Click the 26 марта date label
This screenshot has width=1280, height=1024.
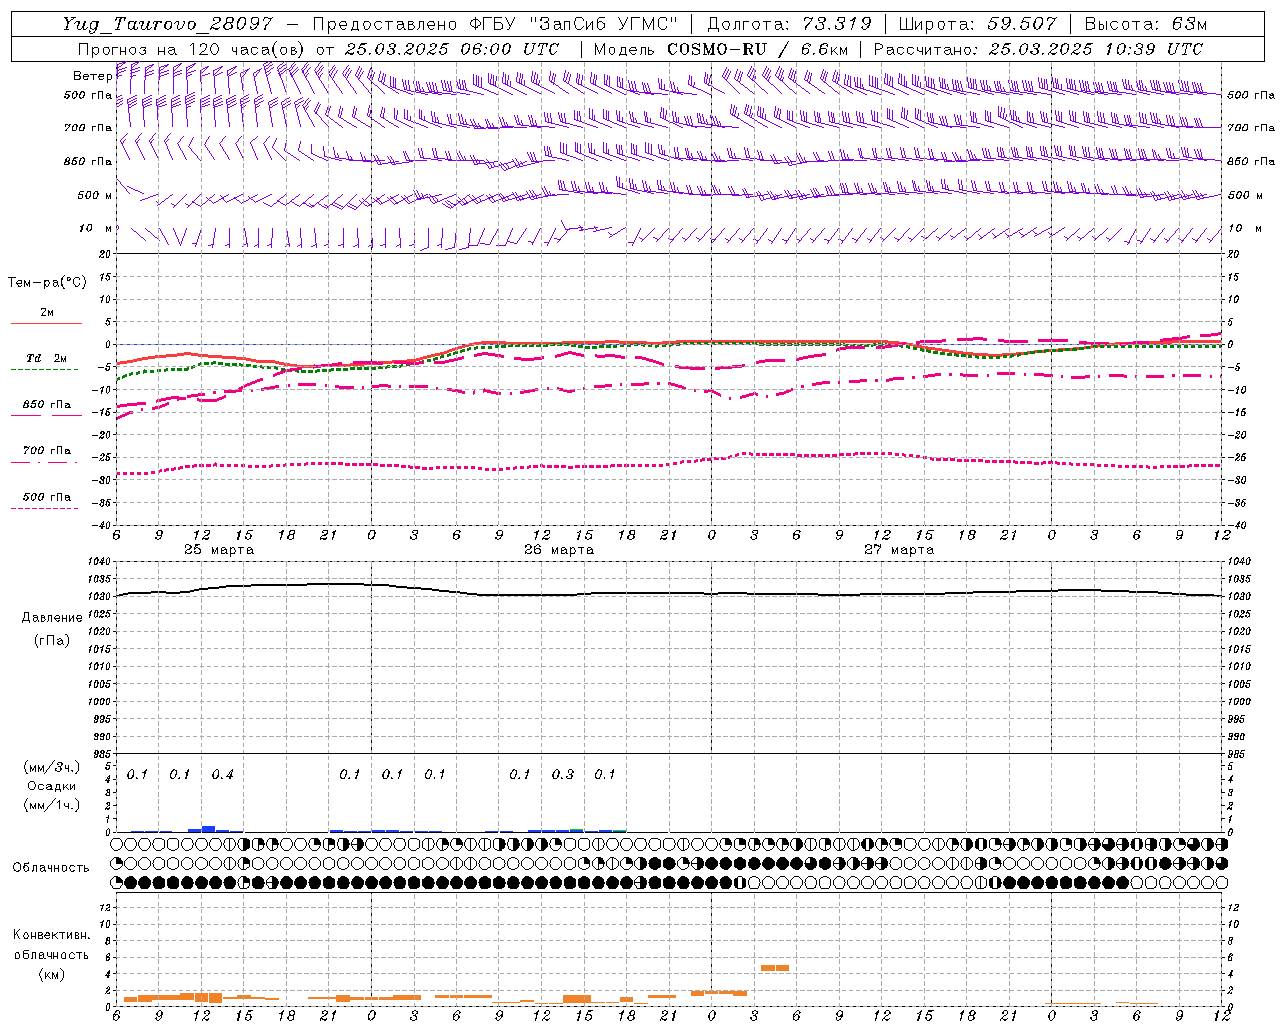pyautogui.click(x=559, y=550)
